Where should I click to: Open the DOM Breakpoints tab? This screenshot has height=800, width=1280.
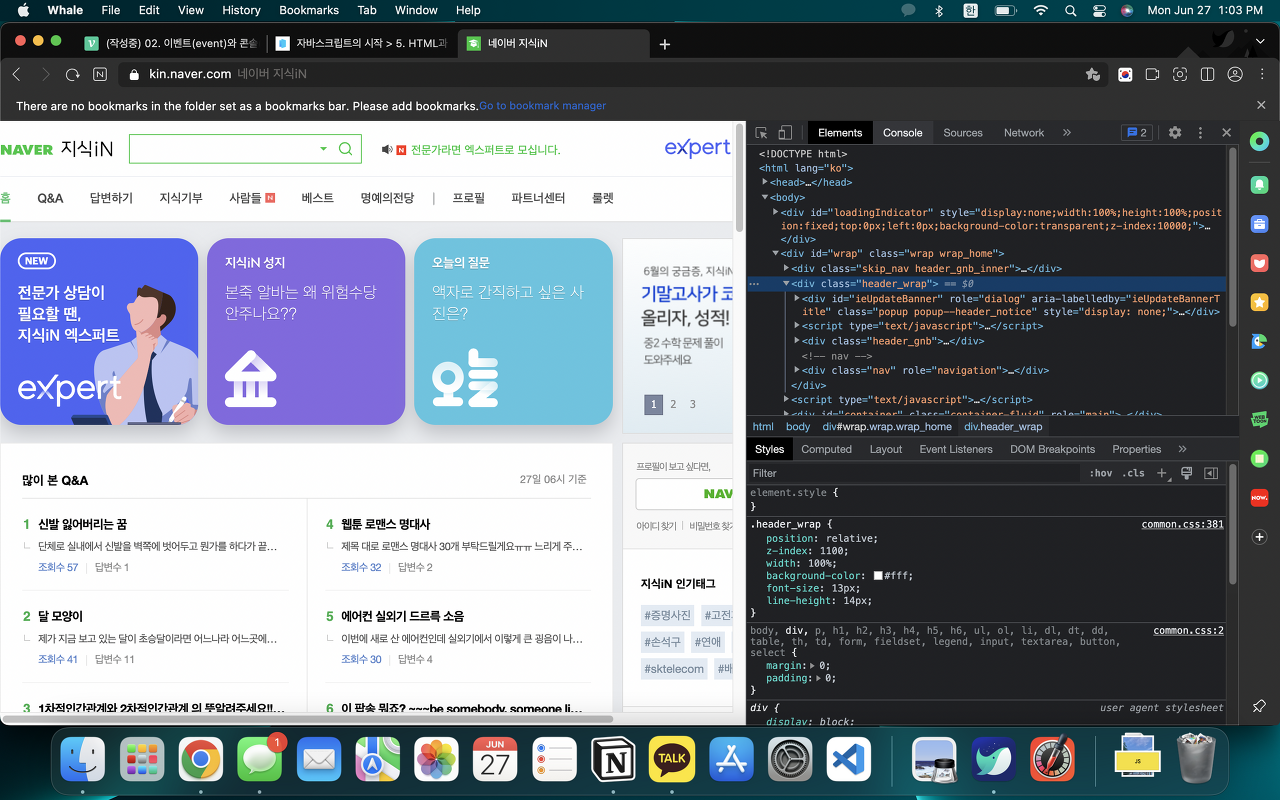pos(1052,449)
